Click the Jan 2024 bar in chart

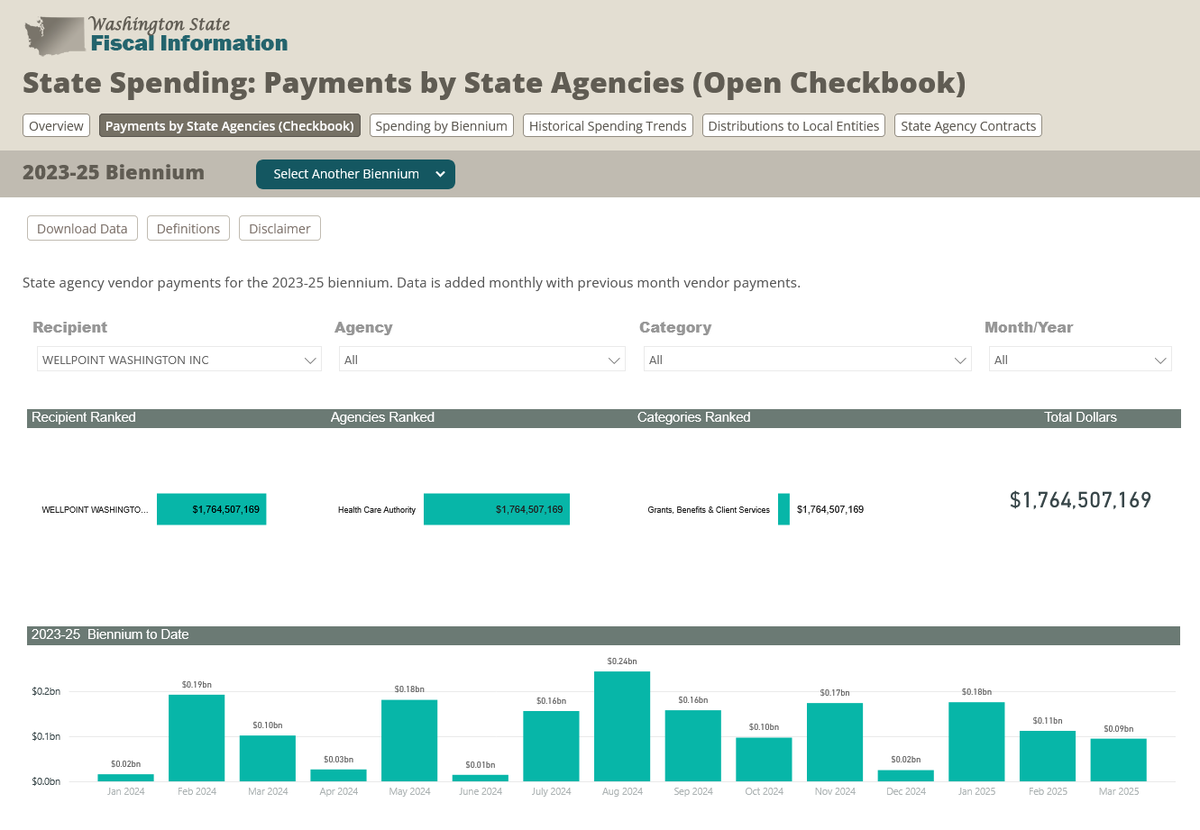point(126,777)
